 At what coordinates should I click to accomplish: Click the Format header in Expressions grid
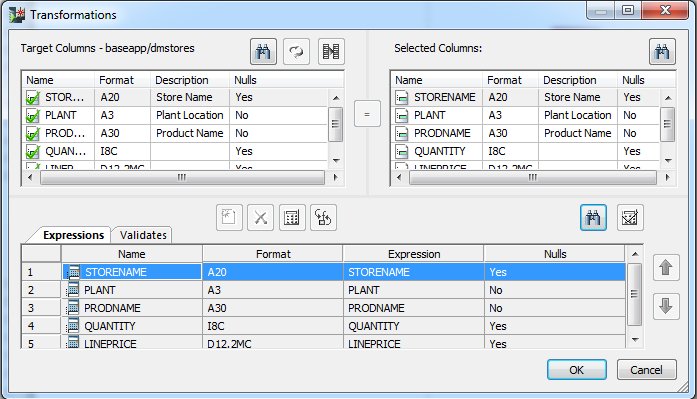(x=273, y=254)
